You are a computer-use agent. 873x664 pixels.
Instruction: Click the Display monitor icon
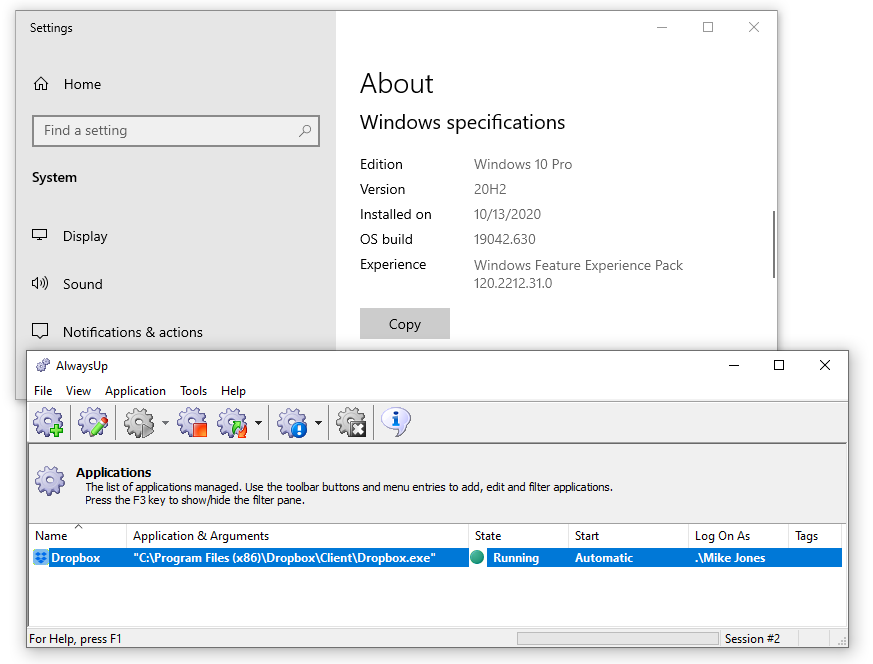[x=40, y=235]
